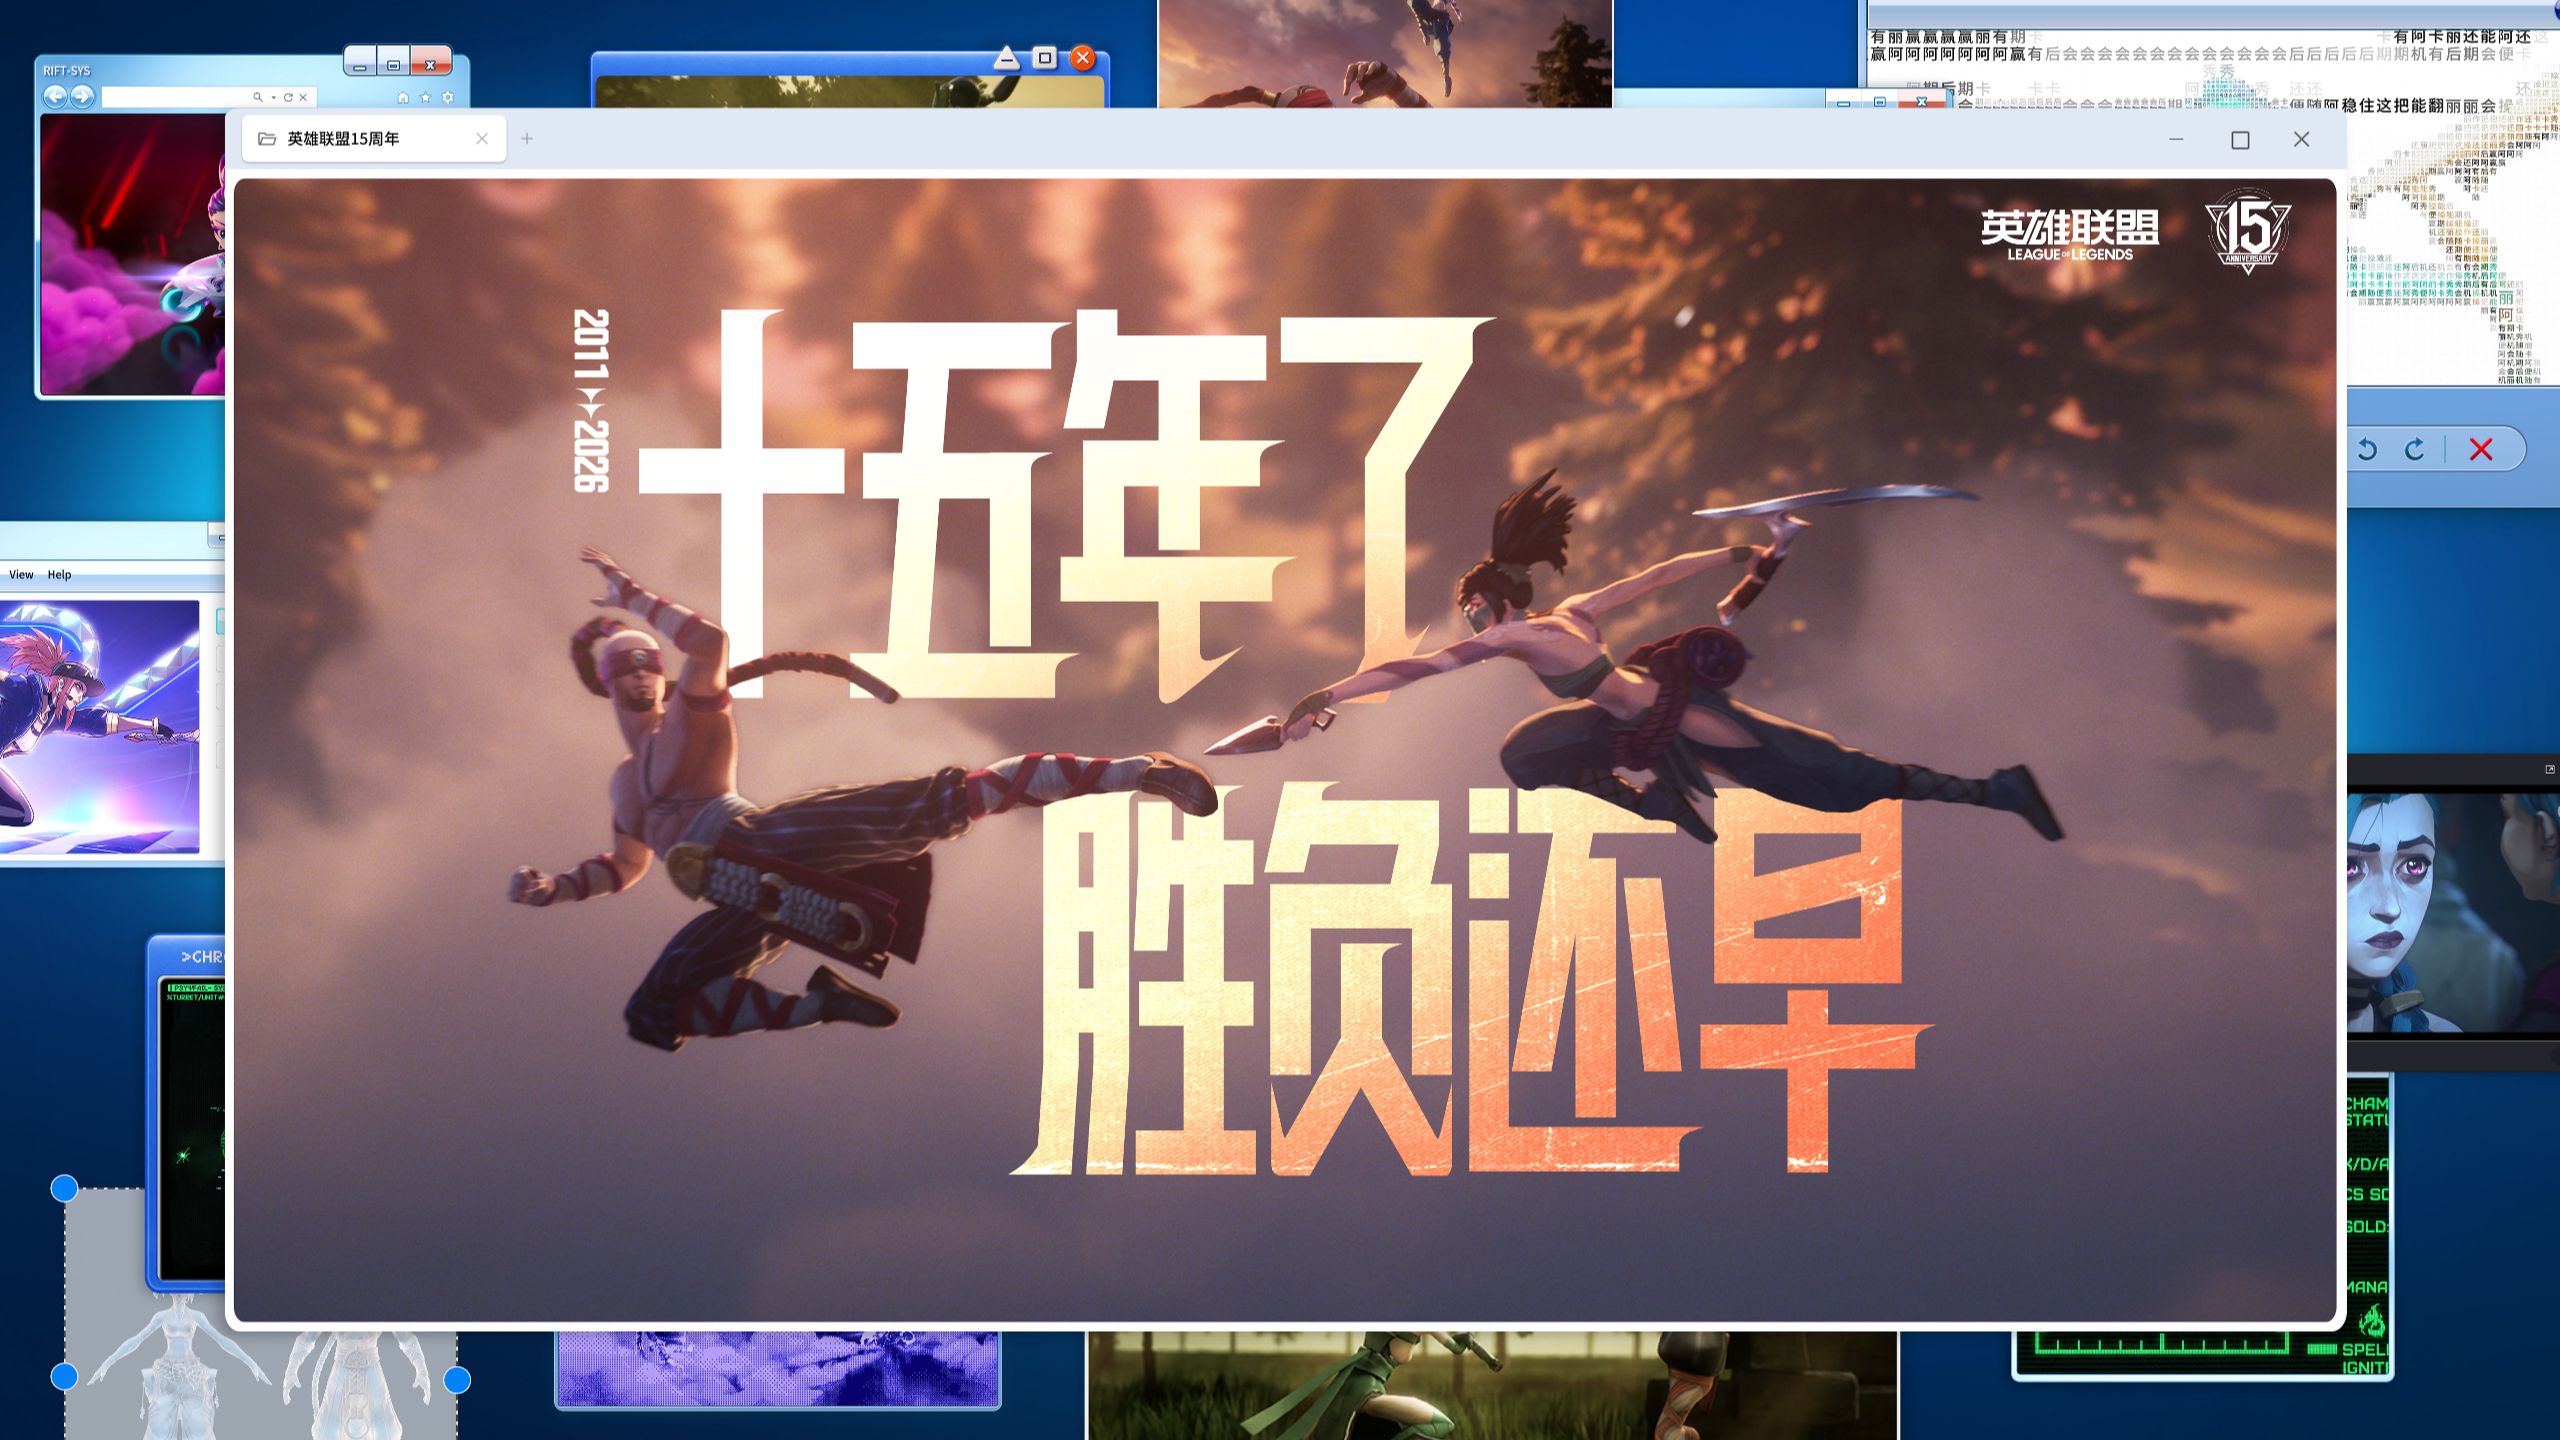Click the top-left blue selection handle
The width and height of the screenshot is (2560, 1440).
[x=64, y=1188]
